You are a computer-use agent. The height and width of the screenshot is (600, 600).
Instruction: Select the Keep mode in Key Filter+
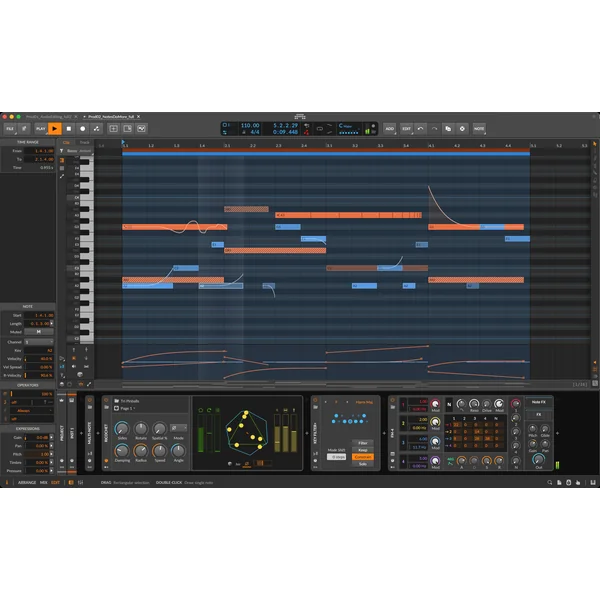click(363, 450)
